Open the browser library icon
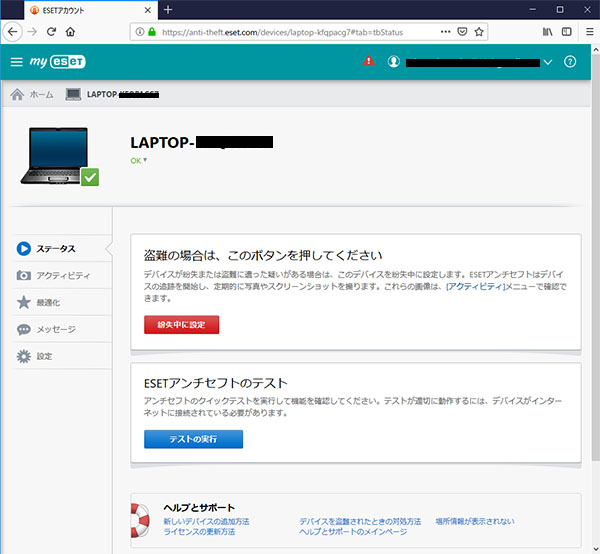 (548, 32)
